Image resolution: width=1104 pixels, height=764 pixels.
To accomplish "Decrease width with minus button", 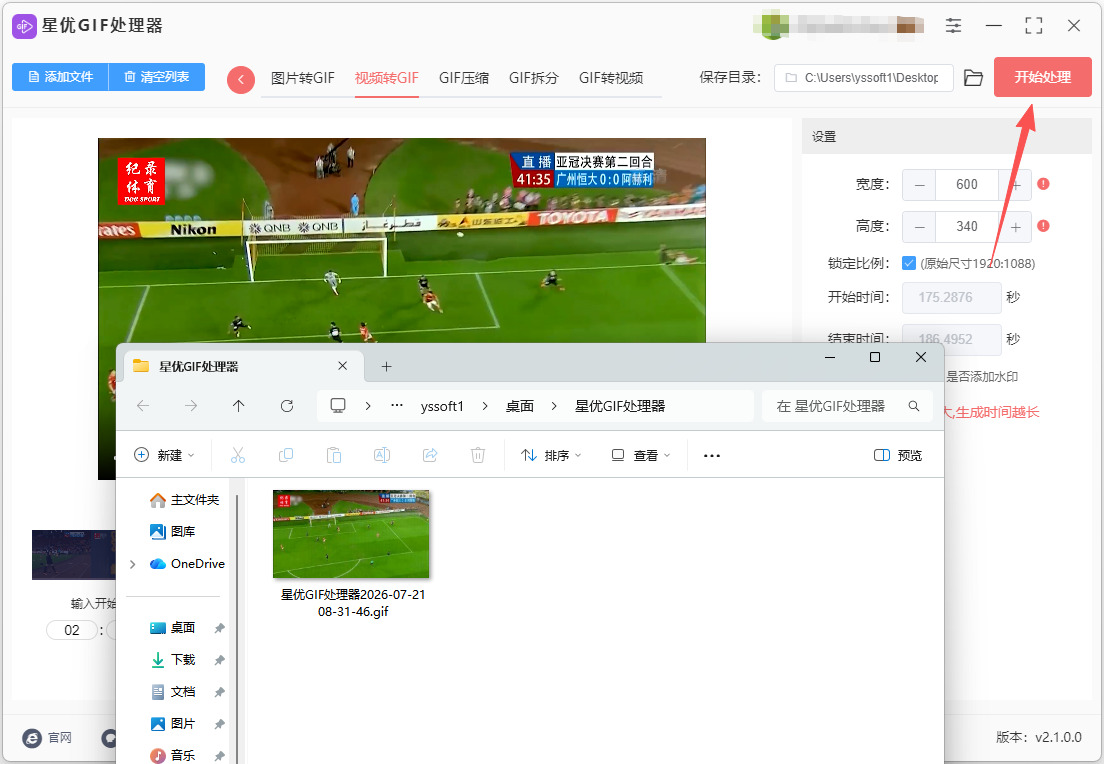I will pyautogui.click(x=920, y=184).
